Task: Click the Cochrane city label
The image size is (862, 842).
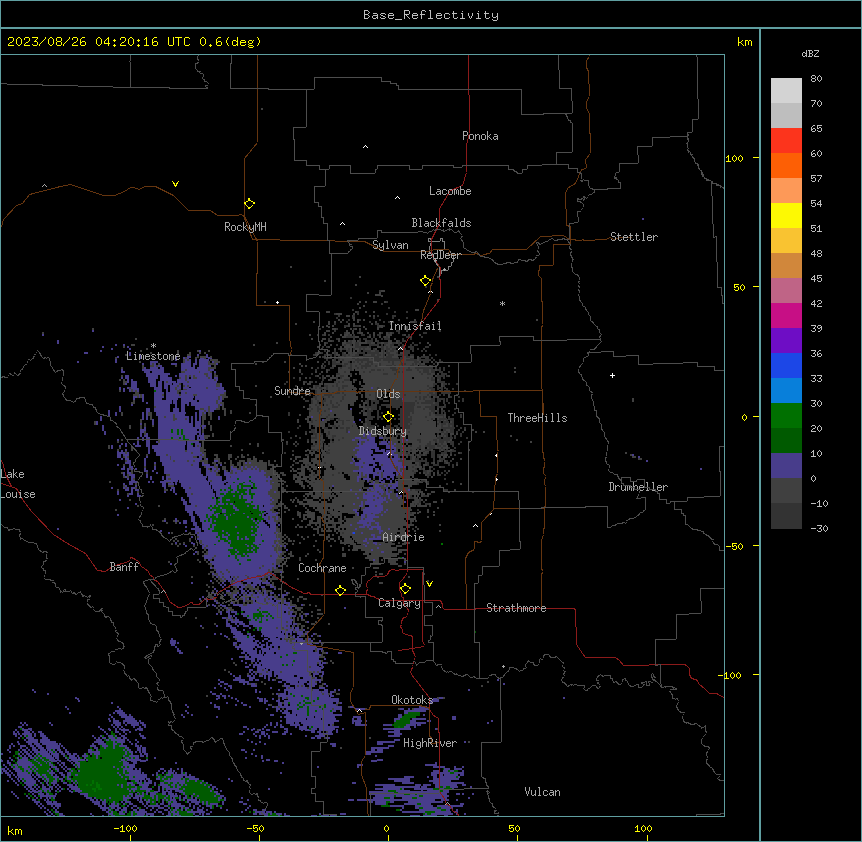Action: [x=322, y=568]
